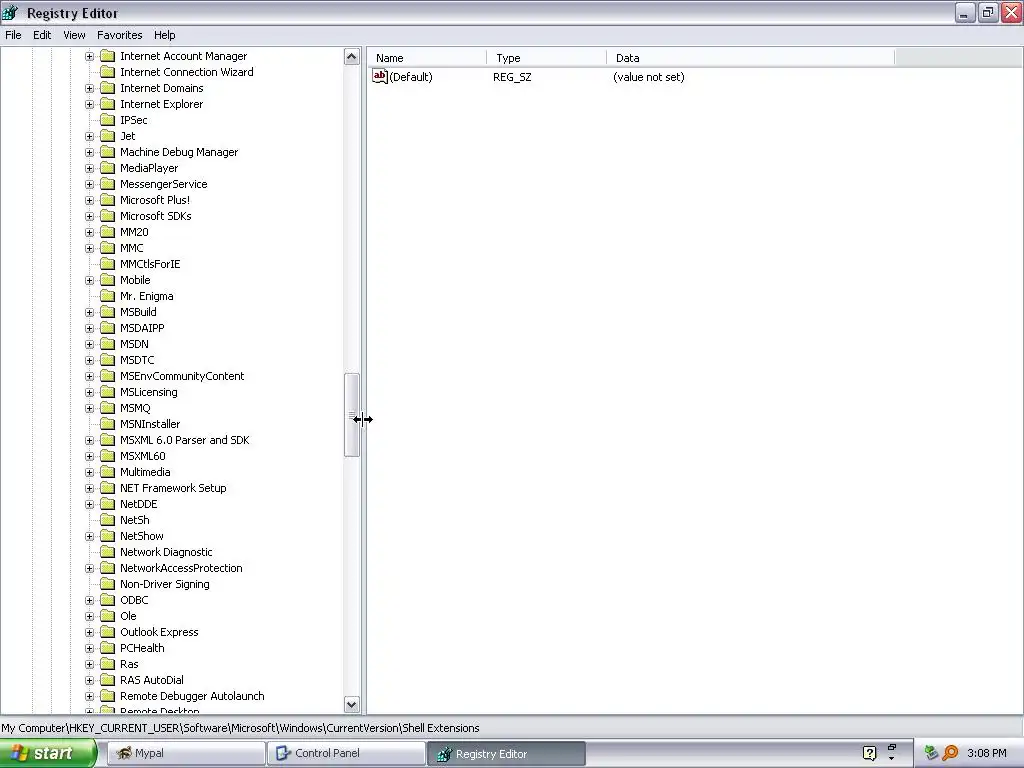Select the Non-Driver Signing key
Viewport: 1024px width, 768px height.
point(165,584)
